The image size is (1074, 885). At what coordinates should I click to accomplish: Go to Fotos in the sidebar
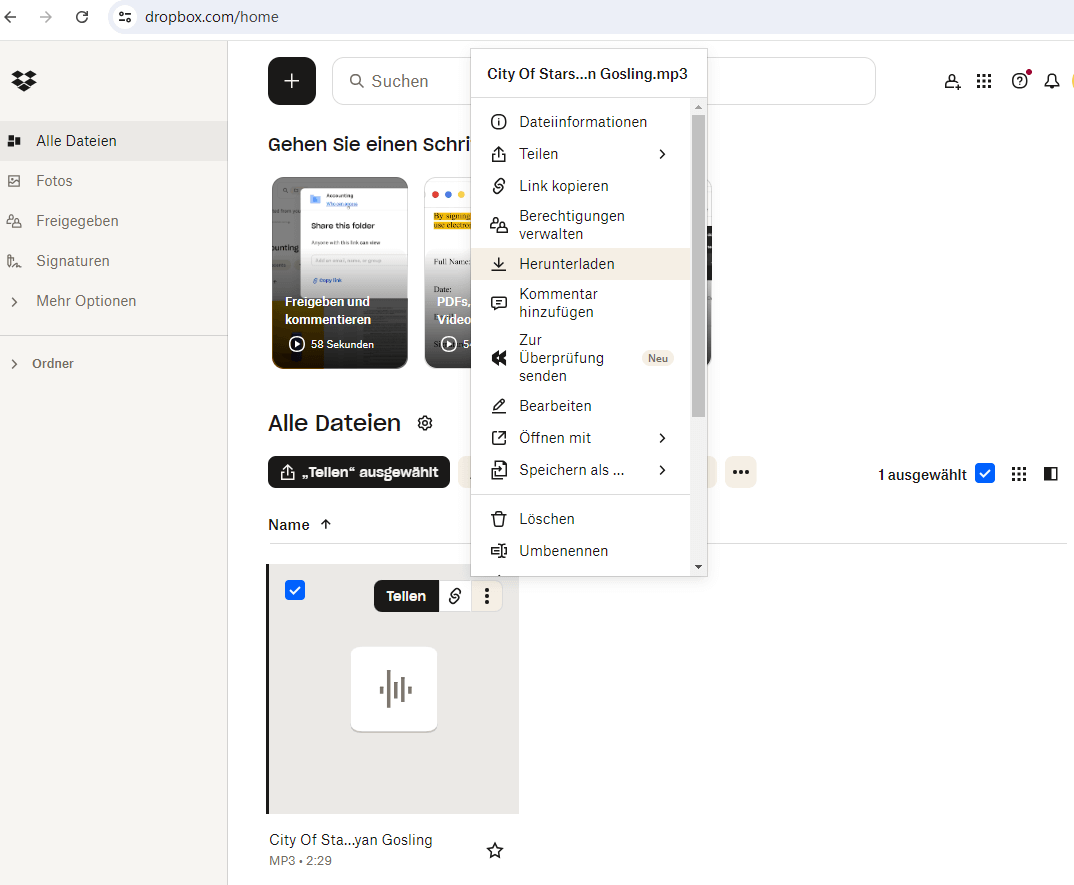coord(113,181)
